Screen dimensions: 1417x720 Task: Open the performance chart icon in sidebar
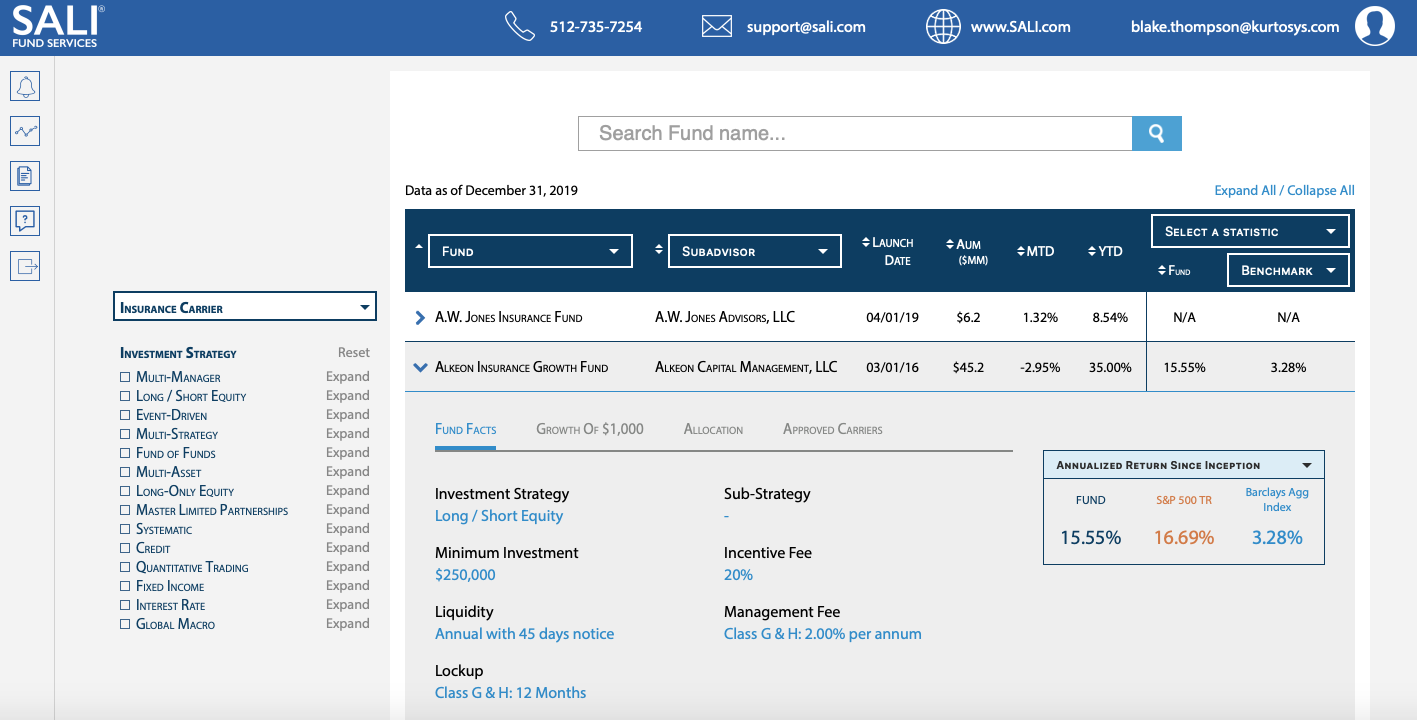(25, 131)
